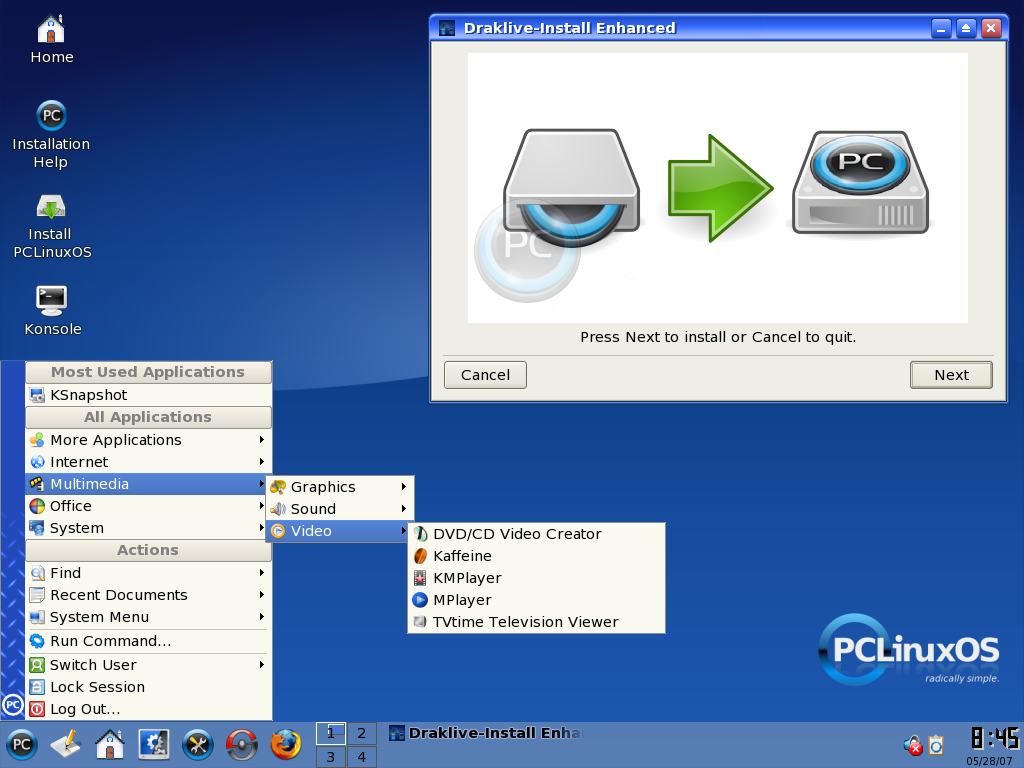The image size is (1024, 768).
Task: Open the Draklive-Install window menu icon
Action: pos(447,28)
